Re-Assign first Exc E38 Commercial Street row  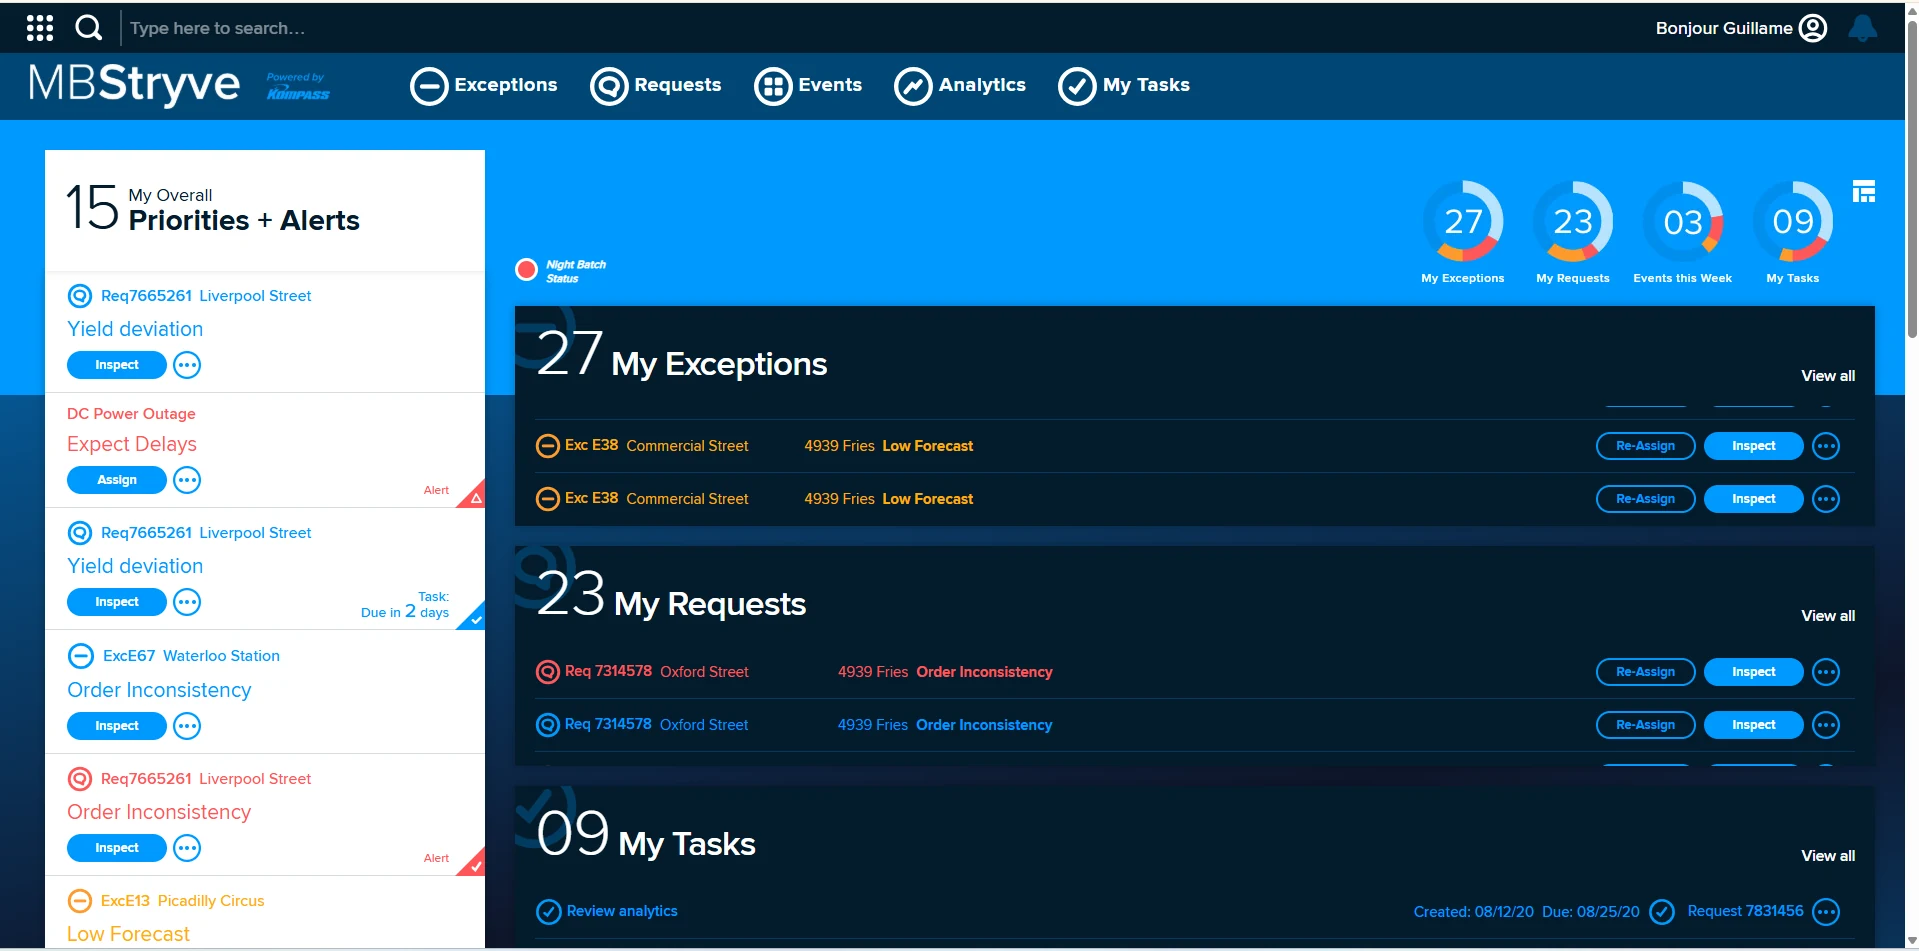pos(1645,446)
